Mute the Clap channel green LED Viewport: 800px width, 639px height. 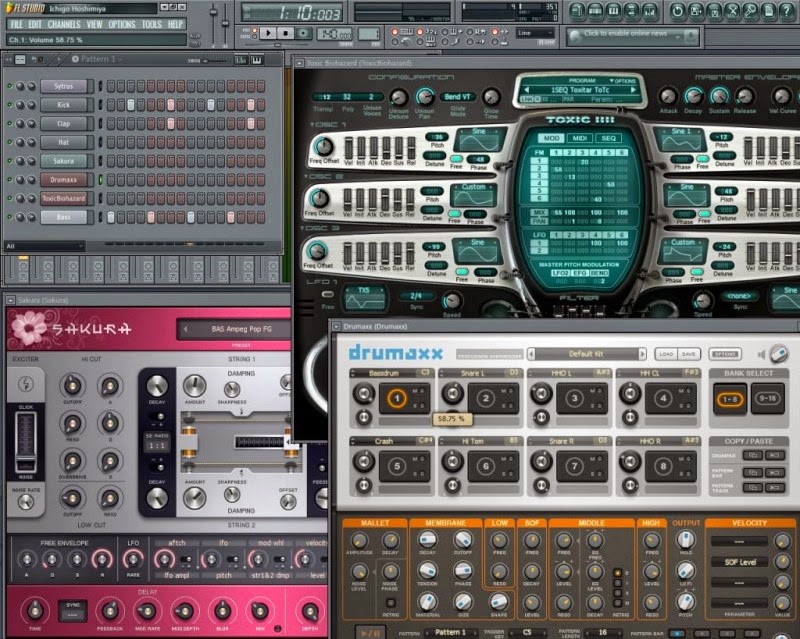[x=9, y=123]
